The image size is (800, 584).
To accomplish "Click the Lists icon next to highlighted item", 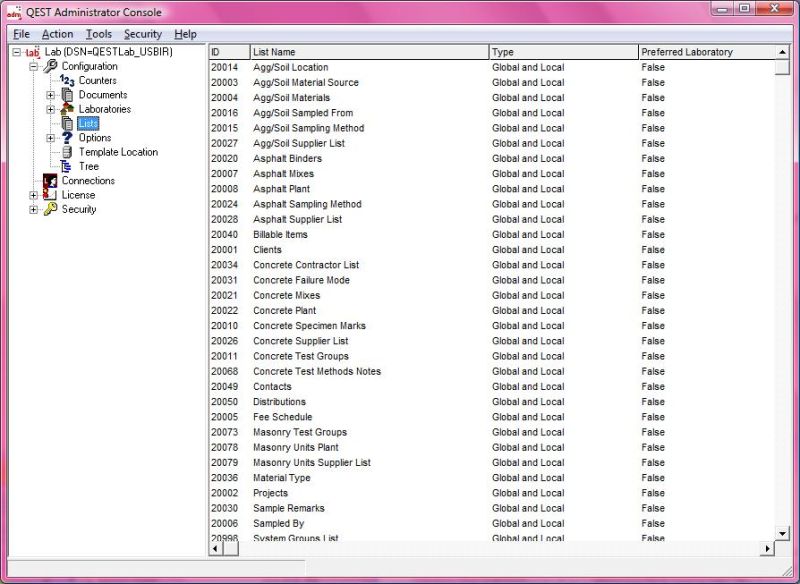I will (x=66, y=123).
